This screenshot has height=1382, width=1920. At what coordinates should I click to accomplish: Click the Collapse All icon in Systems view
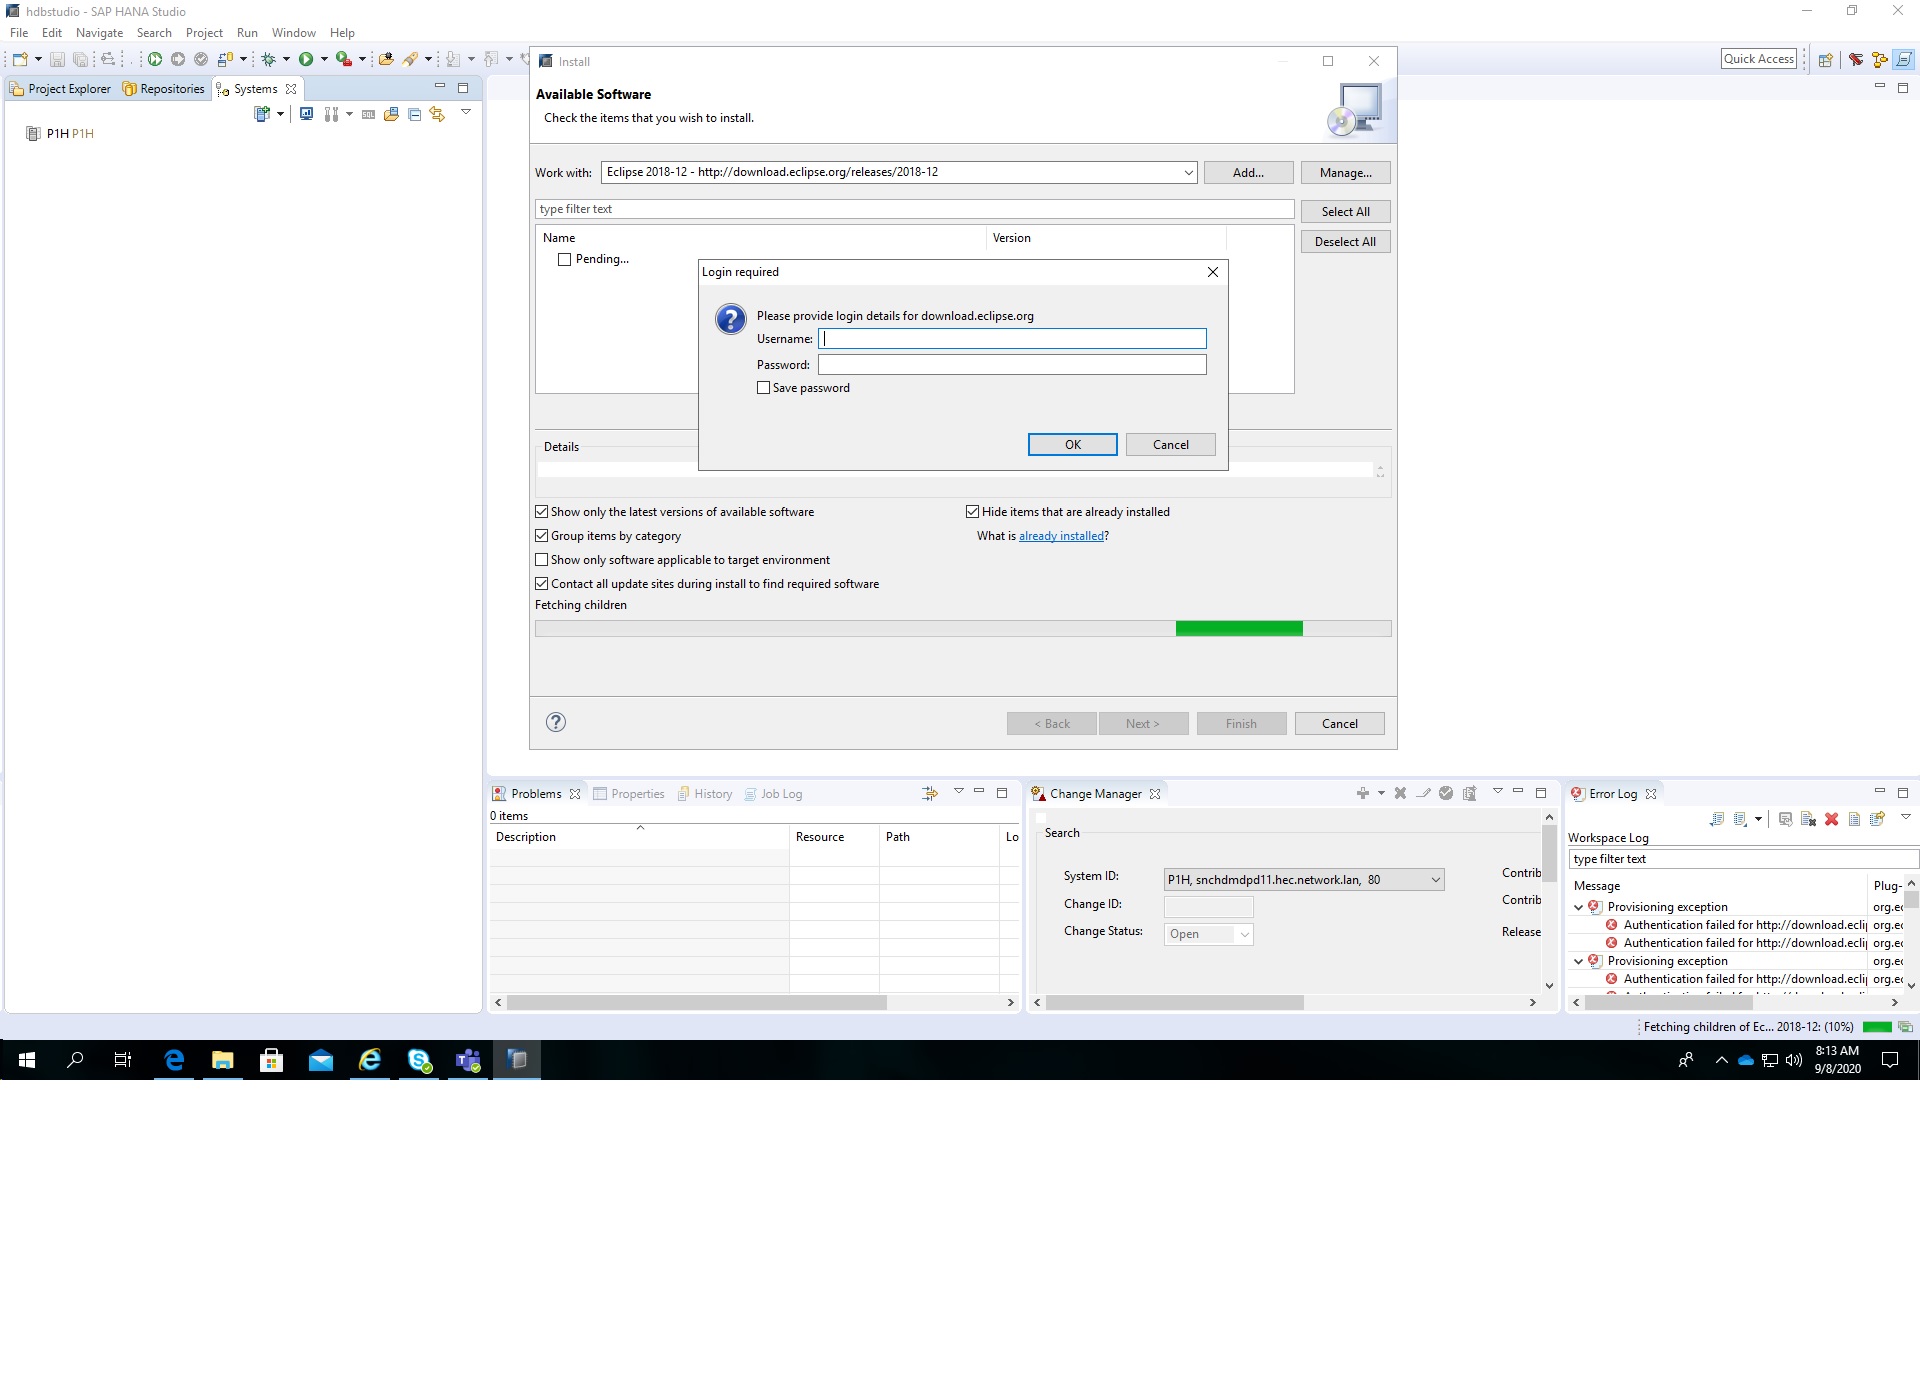coord(414,114)
